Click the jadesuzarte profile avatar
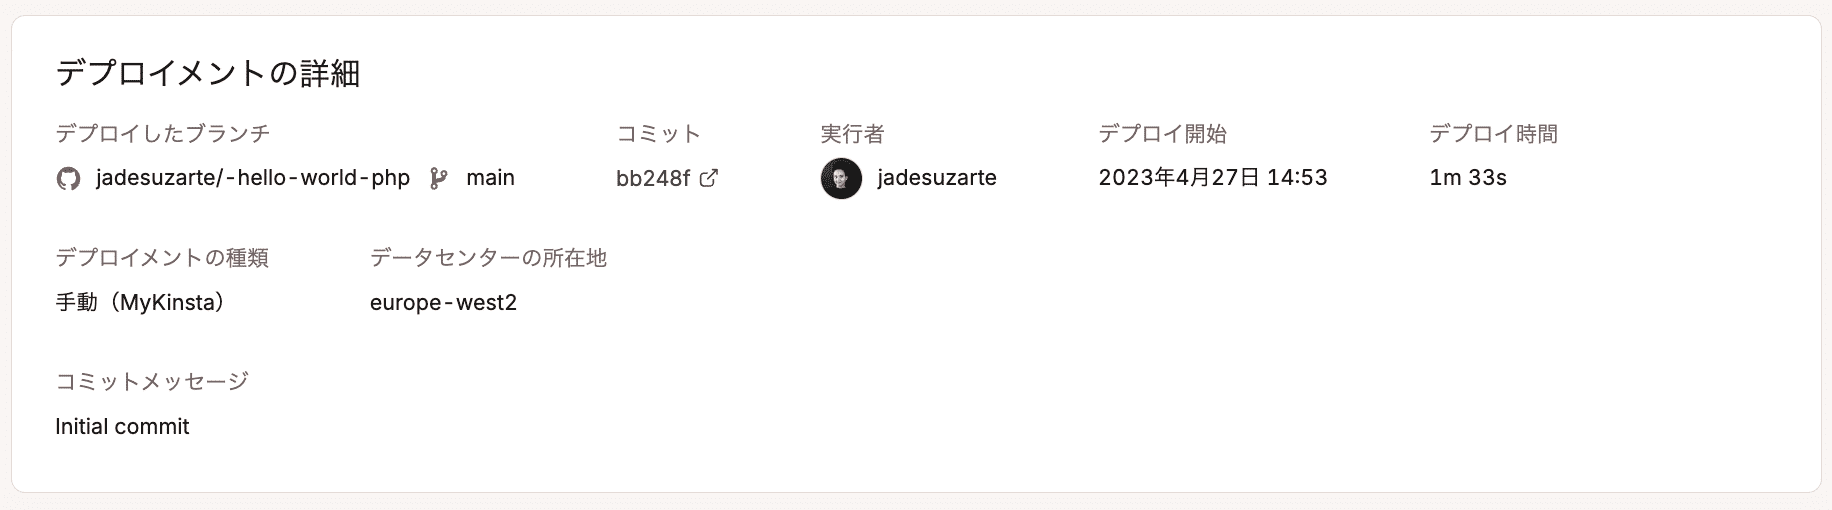This screenshot has height=510, width=1832. click(841, 179)
